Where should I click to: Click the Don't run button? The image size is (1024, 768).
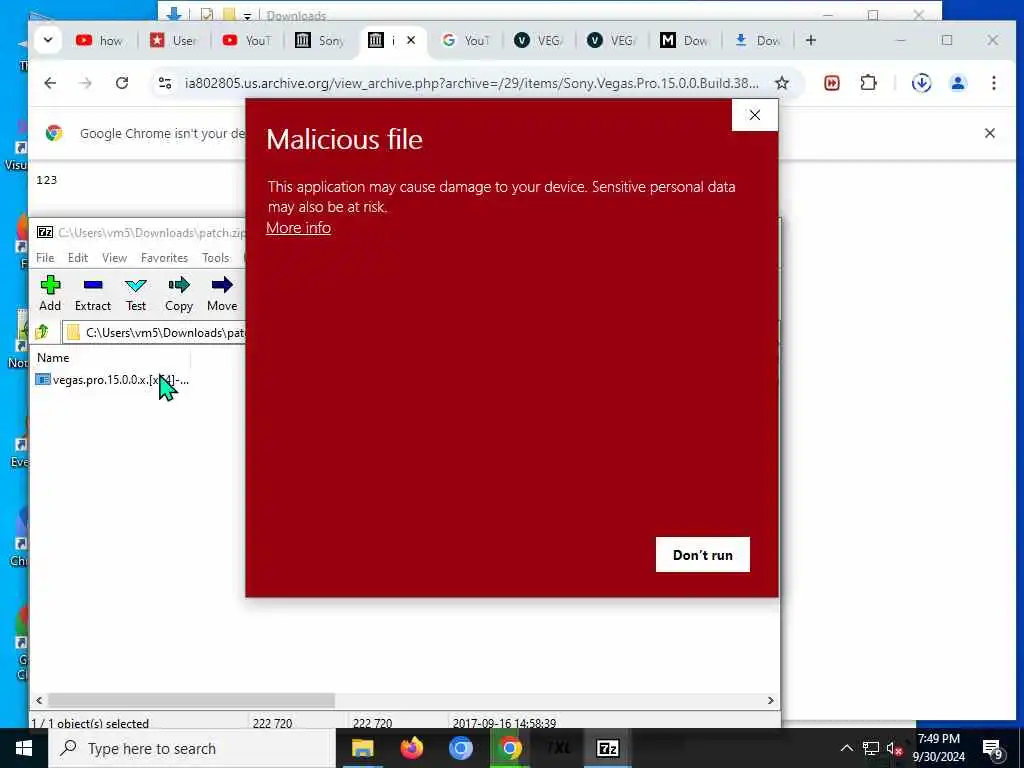(702, 554)
